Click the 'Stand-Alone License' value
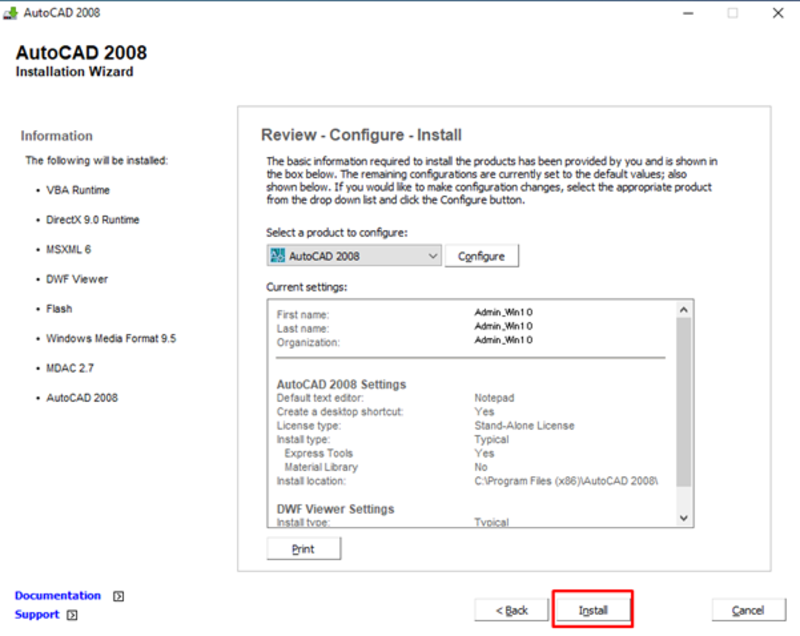This screenshot has width=800, height=636. (x=524, y=425)
